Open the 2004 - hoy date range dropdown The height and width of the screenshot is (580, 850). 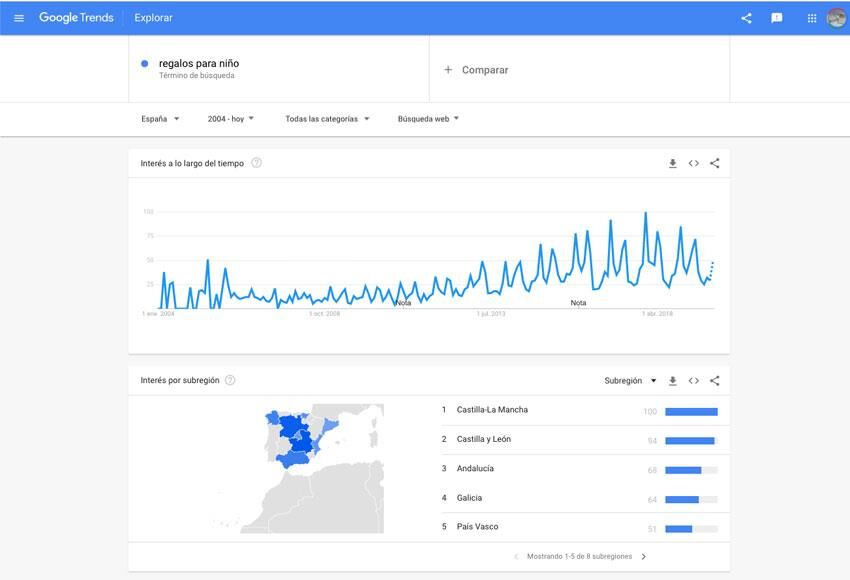(230, 119)
